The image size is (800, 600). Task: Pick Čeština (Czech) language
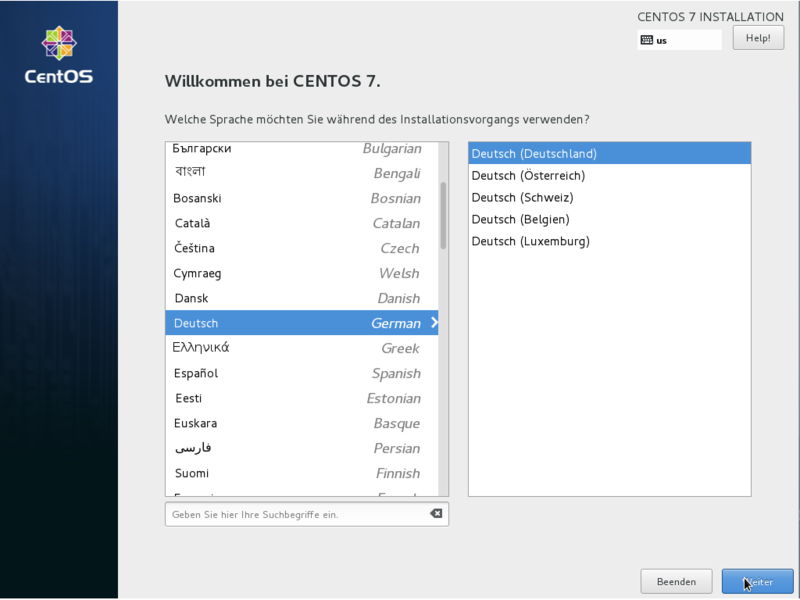(302, 248)
